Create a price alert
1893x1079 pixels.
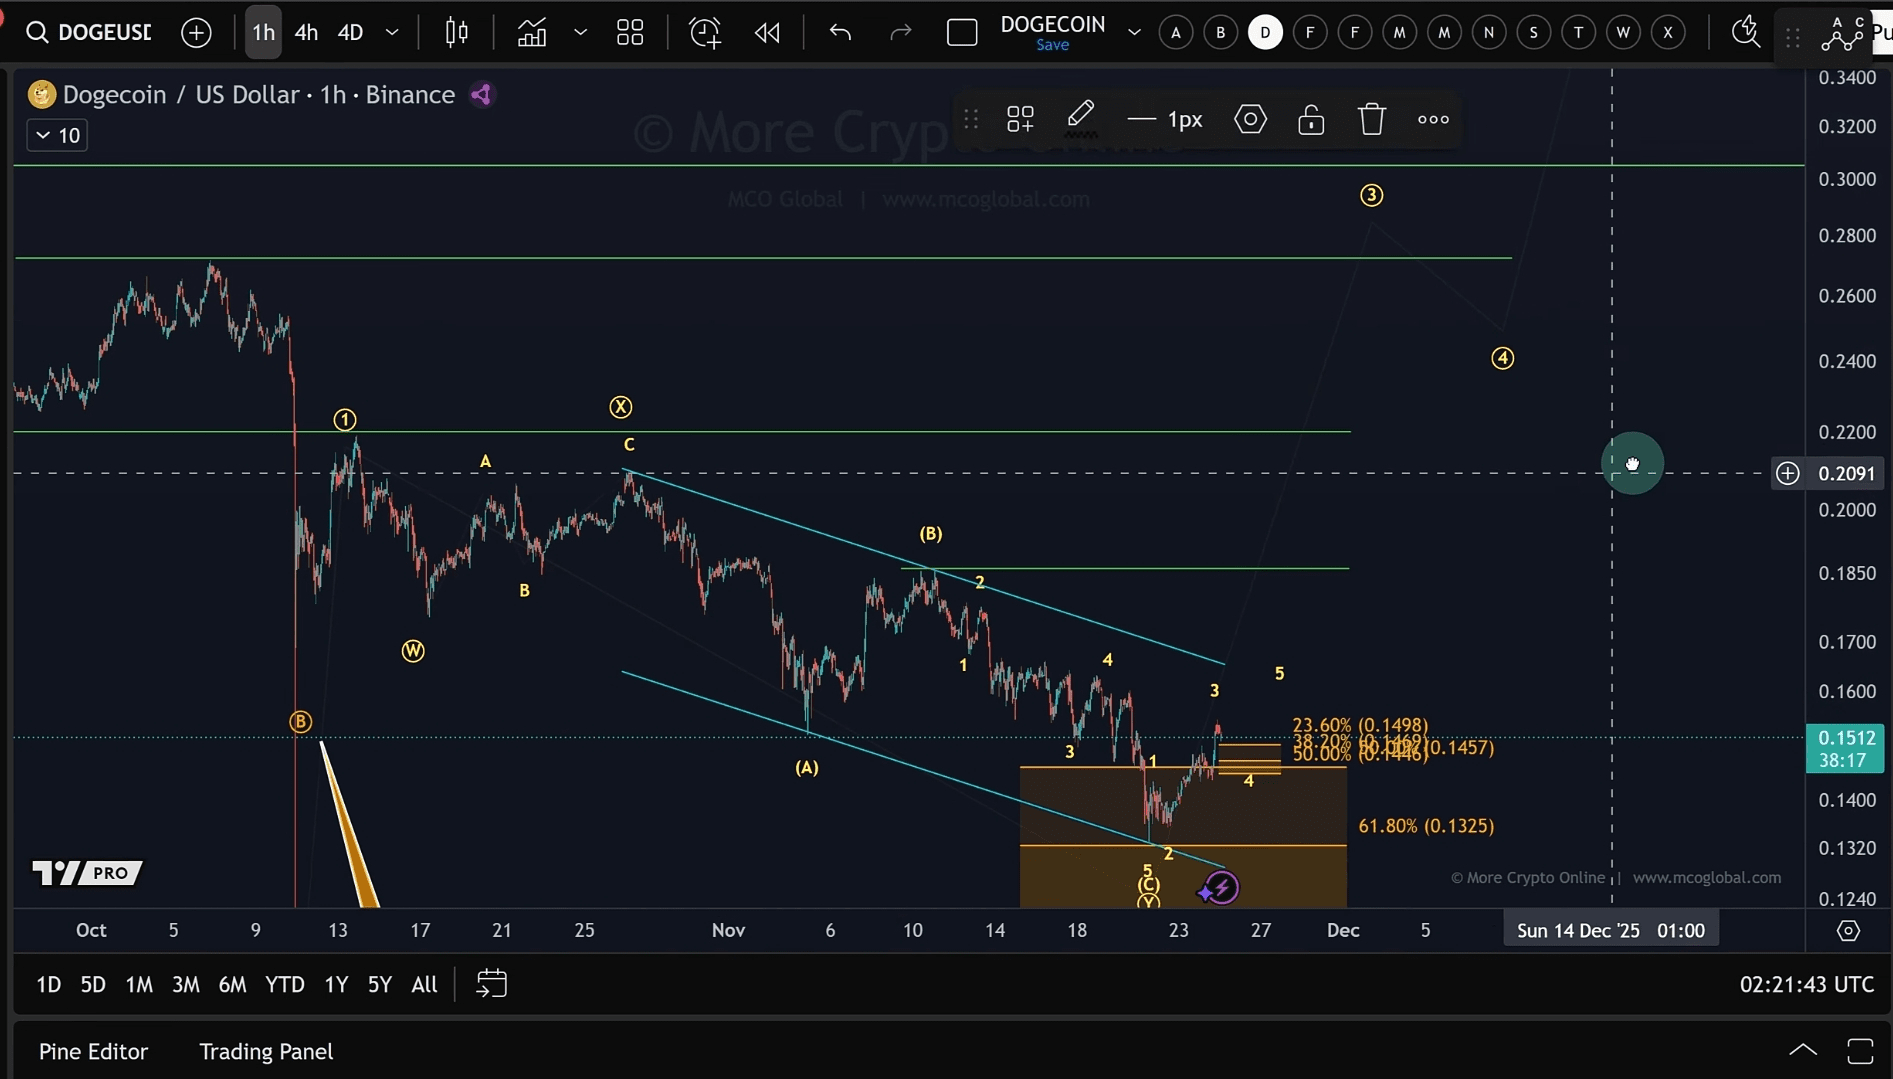(705, 33)
